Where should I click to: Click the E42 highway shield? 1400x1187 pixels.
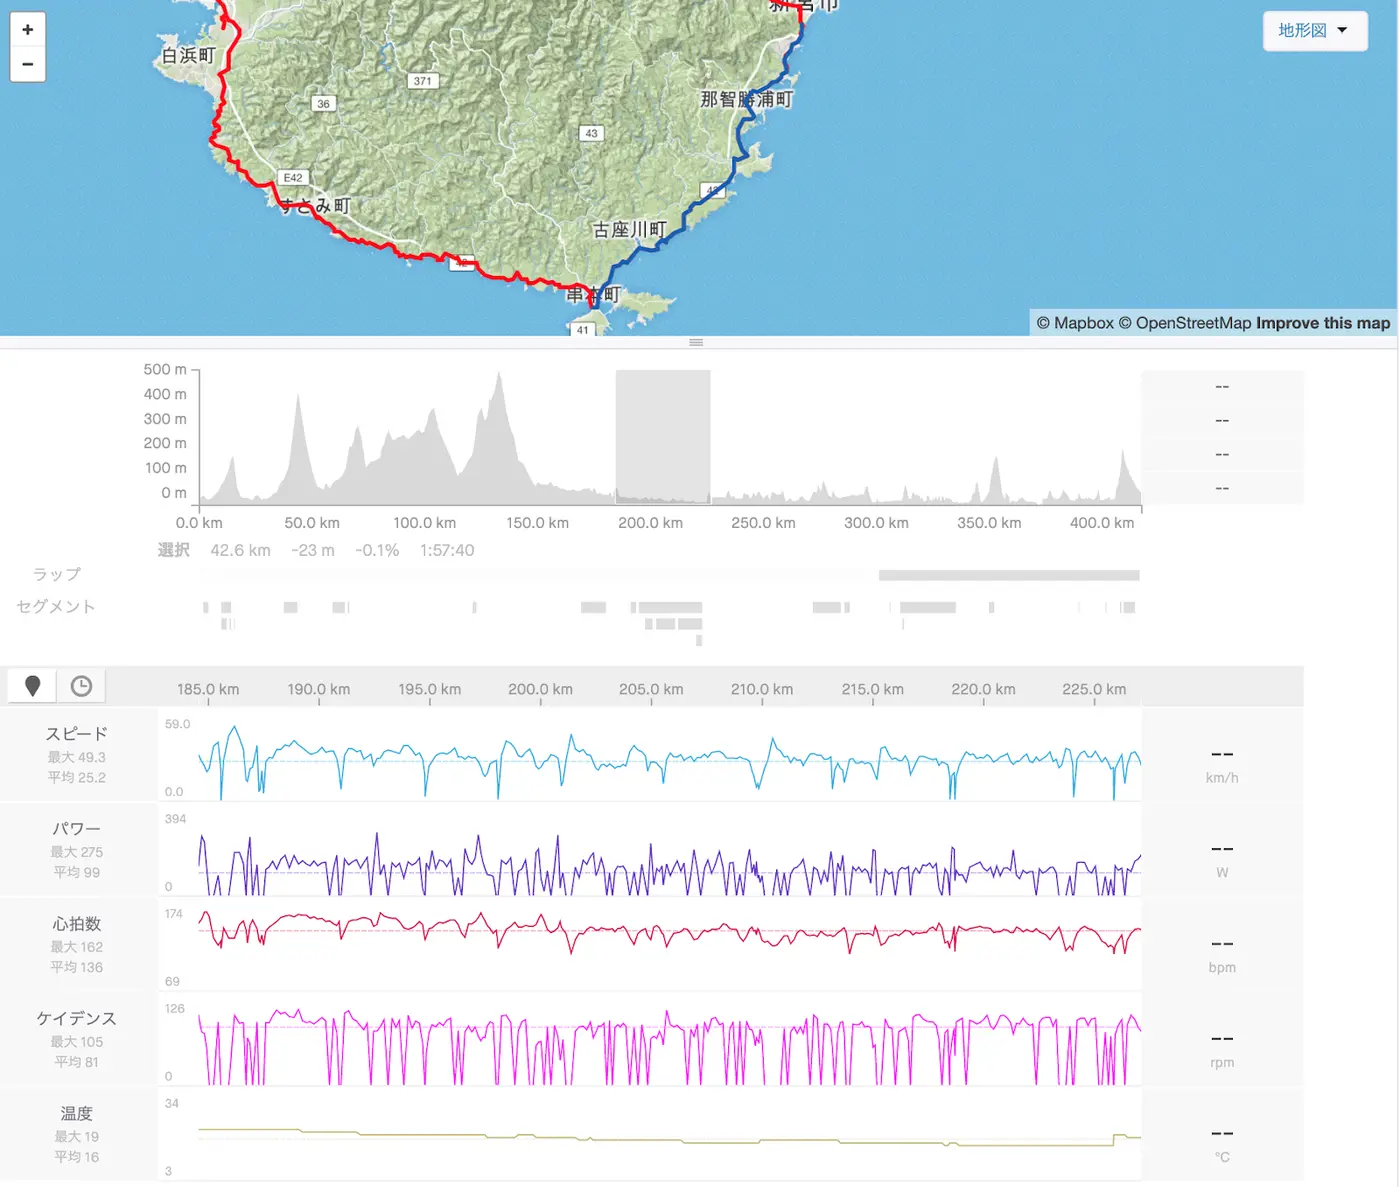coord(293,178)
